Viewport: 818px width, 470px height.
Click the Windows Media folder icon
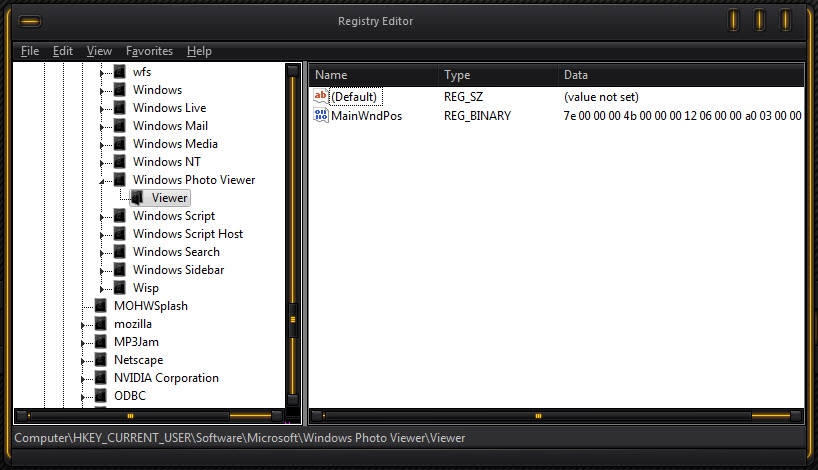tap(119, 144)
